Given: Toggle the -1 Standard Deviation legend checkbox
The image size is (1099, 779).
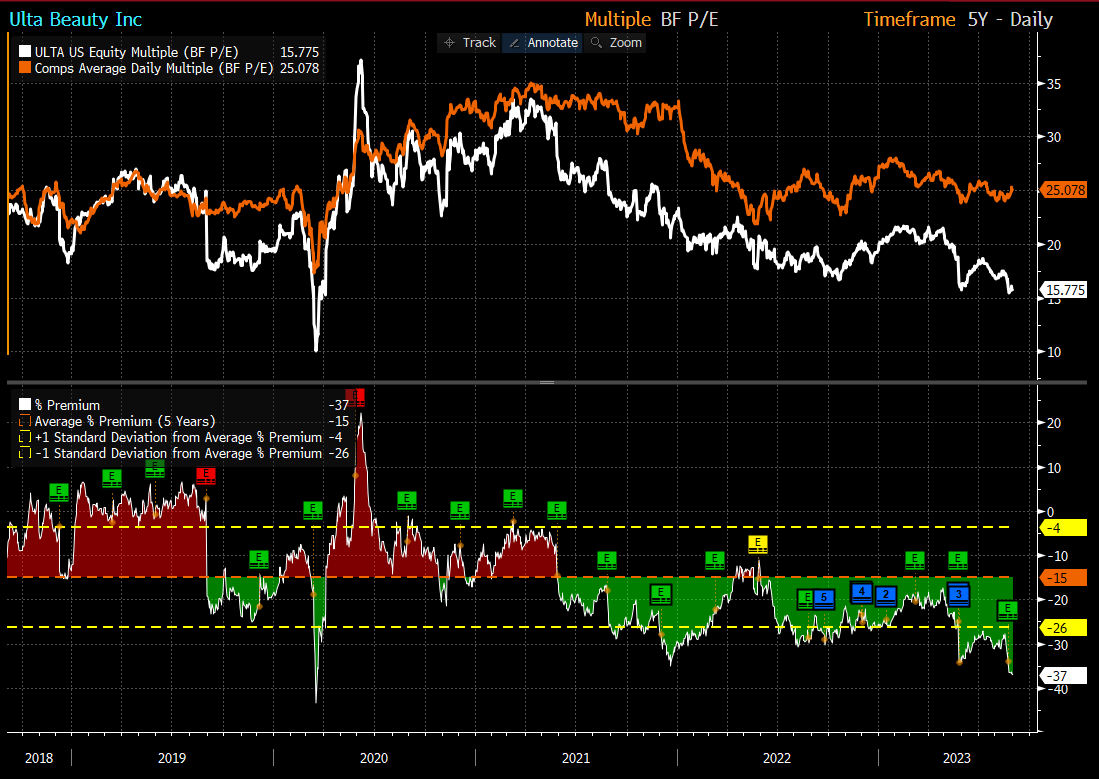Looking at the screenshot, I should tap(25, 454).
